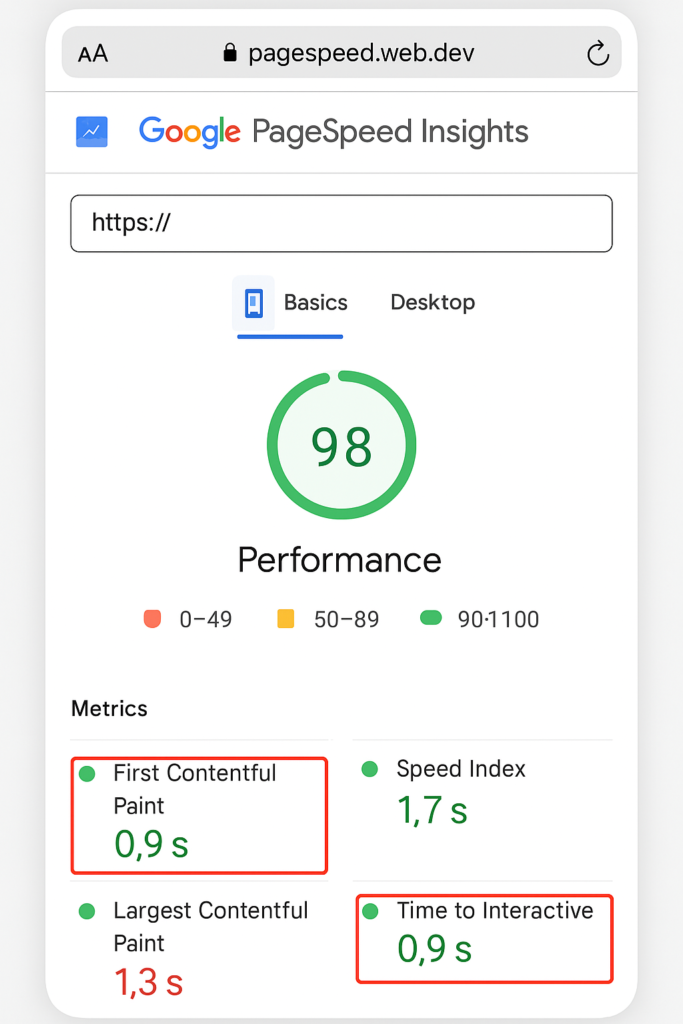Switch to the Desktop tab
Viewport: 683px width, 1024px height.
[432, 302]
